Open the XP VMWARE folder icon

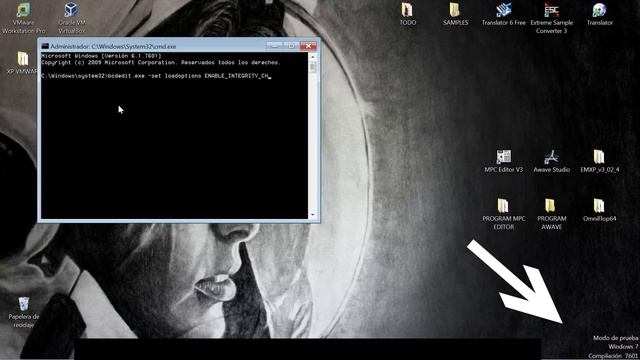[x=23, y=63]
